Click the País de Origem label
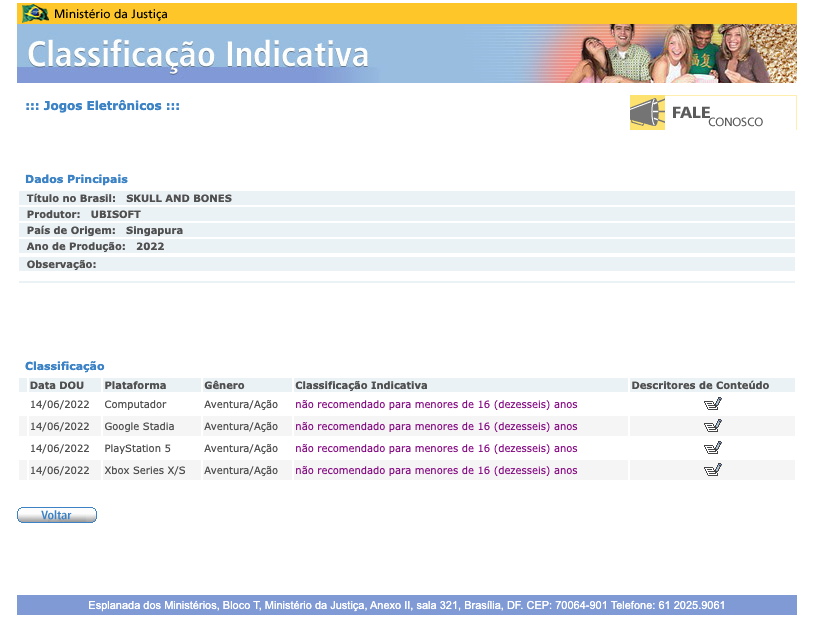Image resolution: width=815 pixels, height=623 pixels. pos(71,231)
